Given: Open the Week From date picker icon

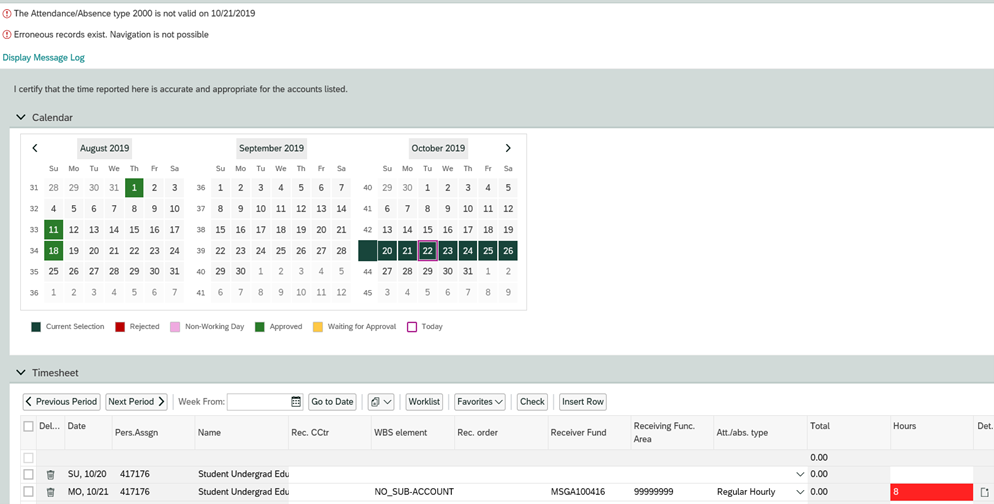Looking at the screenshot, I should pos(296,402).
